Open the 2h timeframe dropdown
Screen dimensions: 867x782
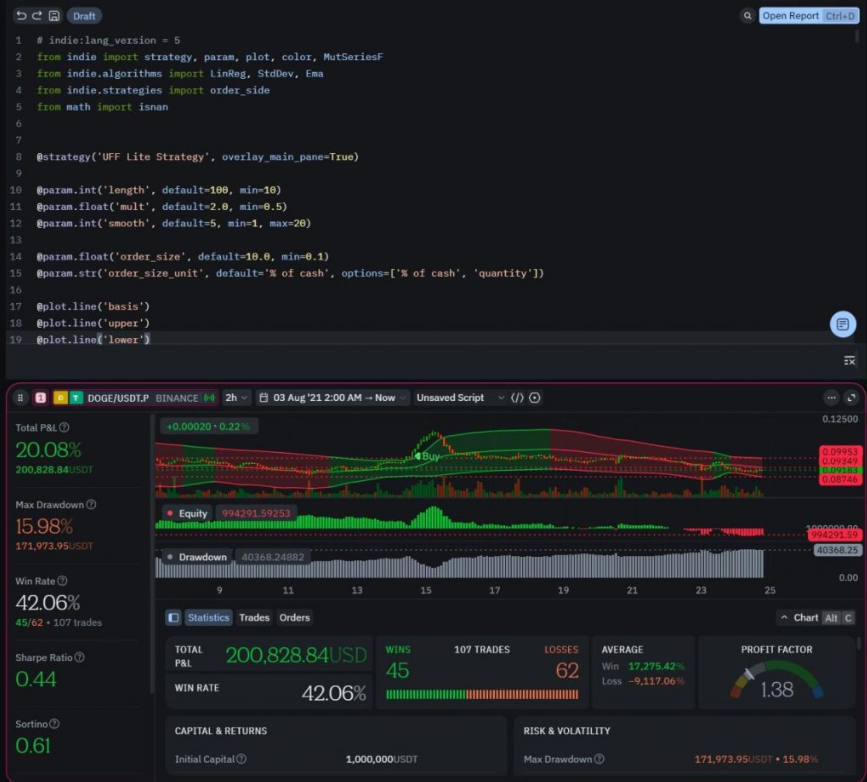[x=234, y=397]
